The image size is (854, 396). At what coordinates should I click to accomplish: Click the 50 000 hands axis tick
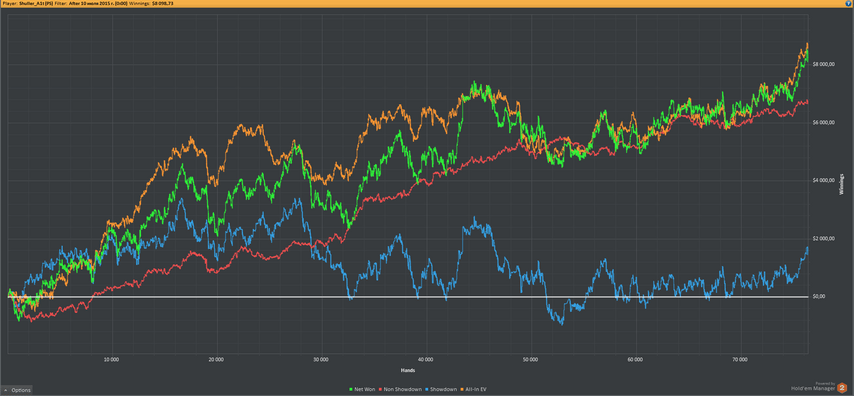pyautogui.click(x=530, y=360)
